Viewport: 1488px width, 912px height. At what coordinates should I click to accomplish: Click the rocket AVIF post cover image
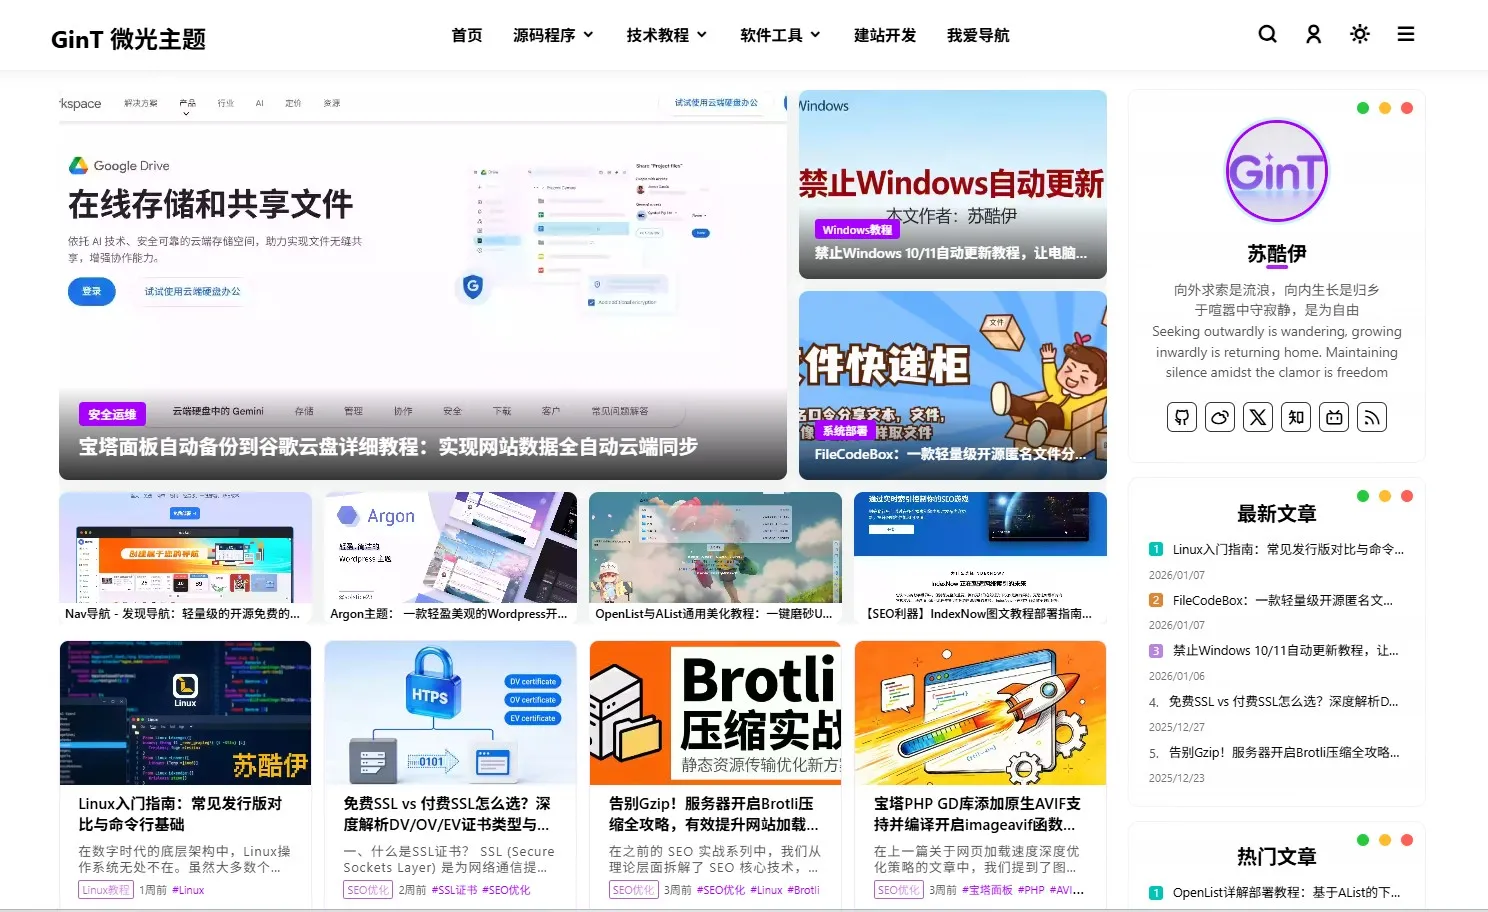tap(980, 713)
